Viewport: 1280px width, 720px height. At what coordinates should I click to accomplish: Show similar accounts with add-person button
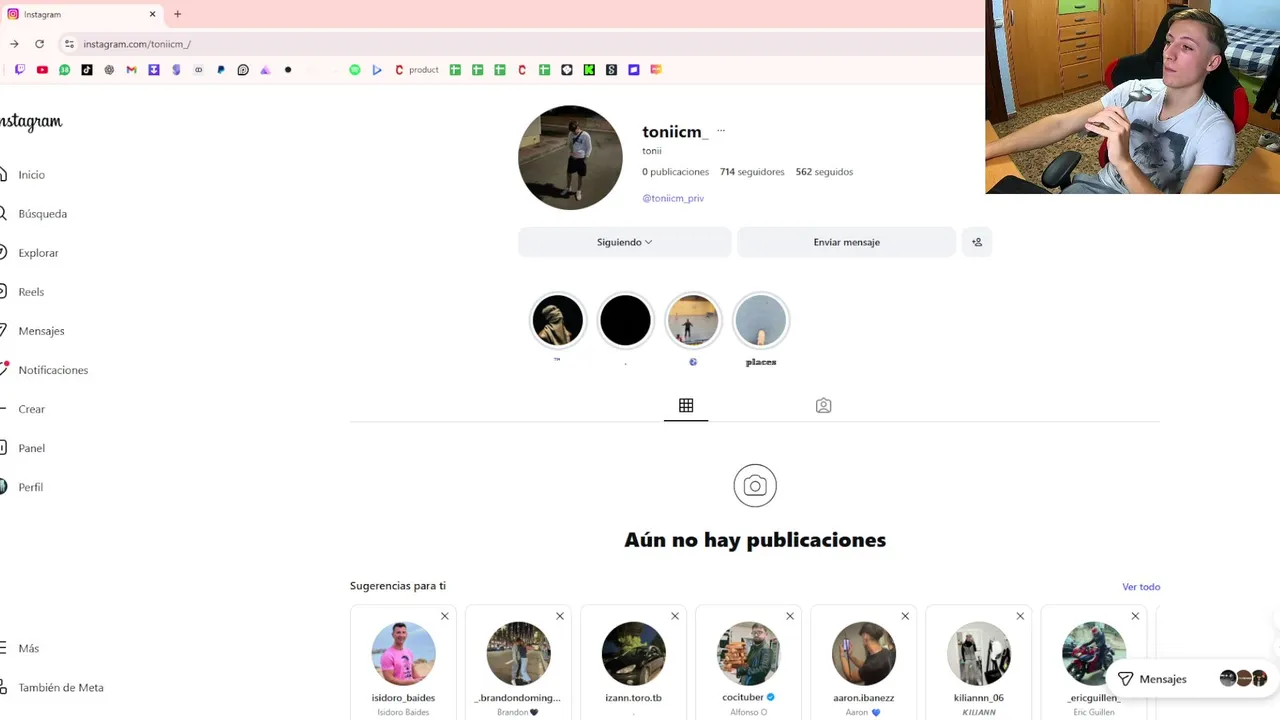(x=977, y=242)
